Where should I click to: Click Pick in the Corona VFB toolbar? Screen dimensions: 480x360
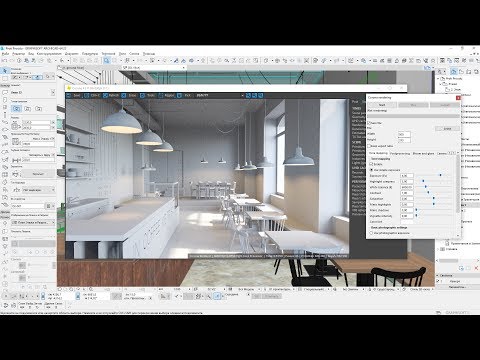point(185,95)
